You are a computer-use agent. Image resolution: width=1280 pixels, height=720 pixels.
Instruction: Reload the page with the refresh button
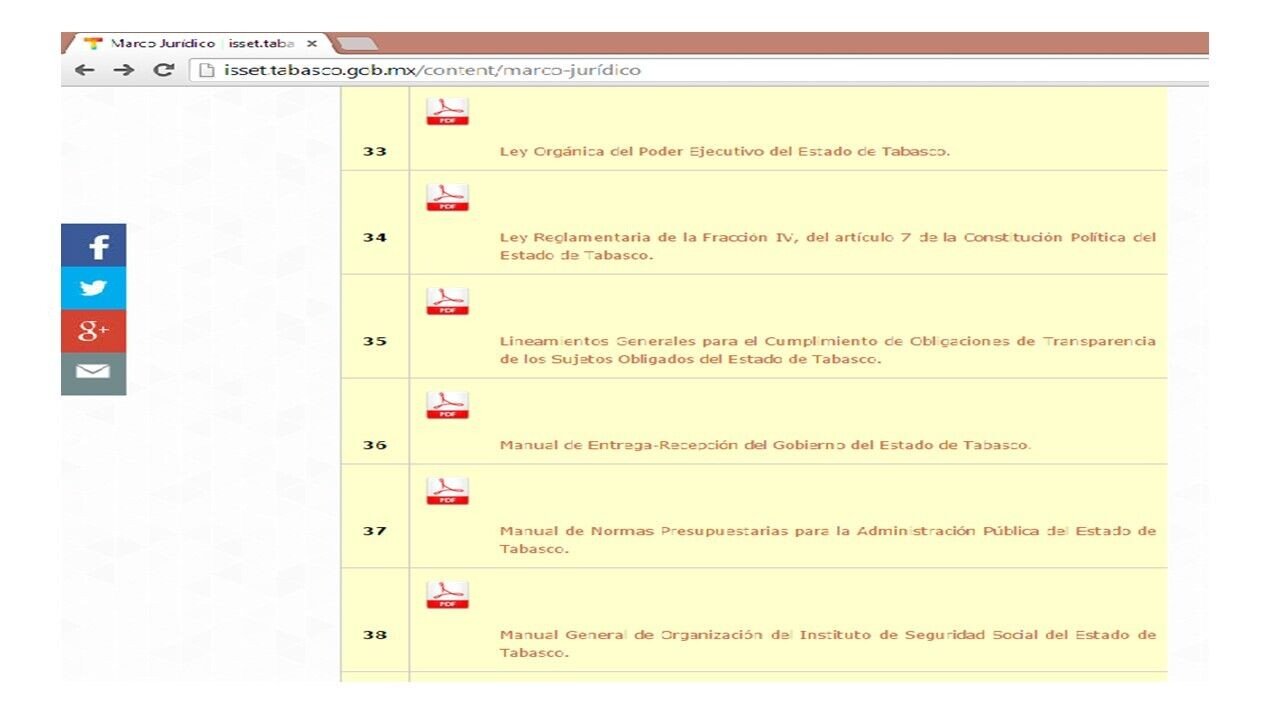162,70
